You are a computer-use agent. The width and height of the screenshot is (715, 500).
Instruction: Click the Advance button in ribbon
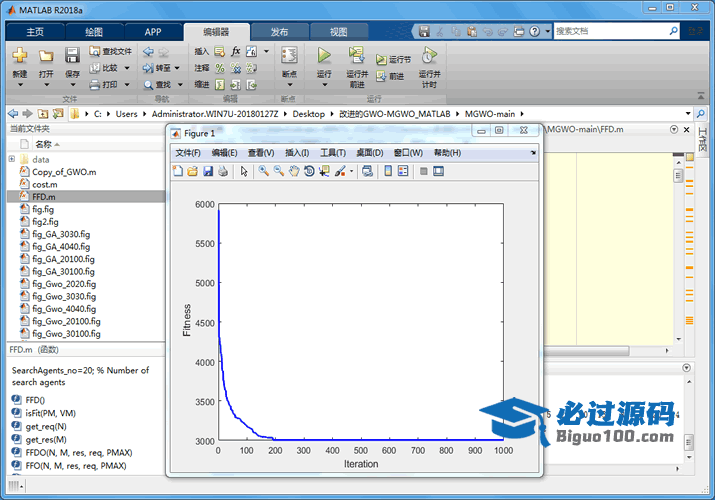(x=390, y=76)
